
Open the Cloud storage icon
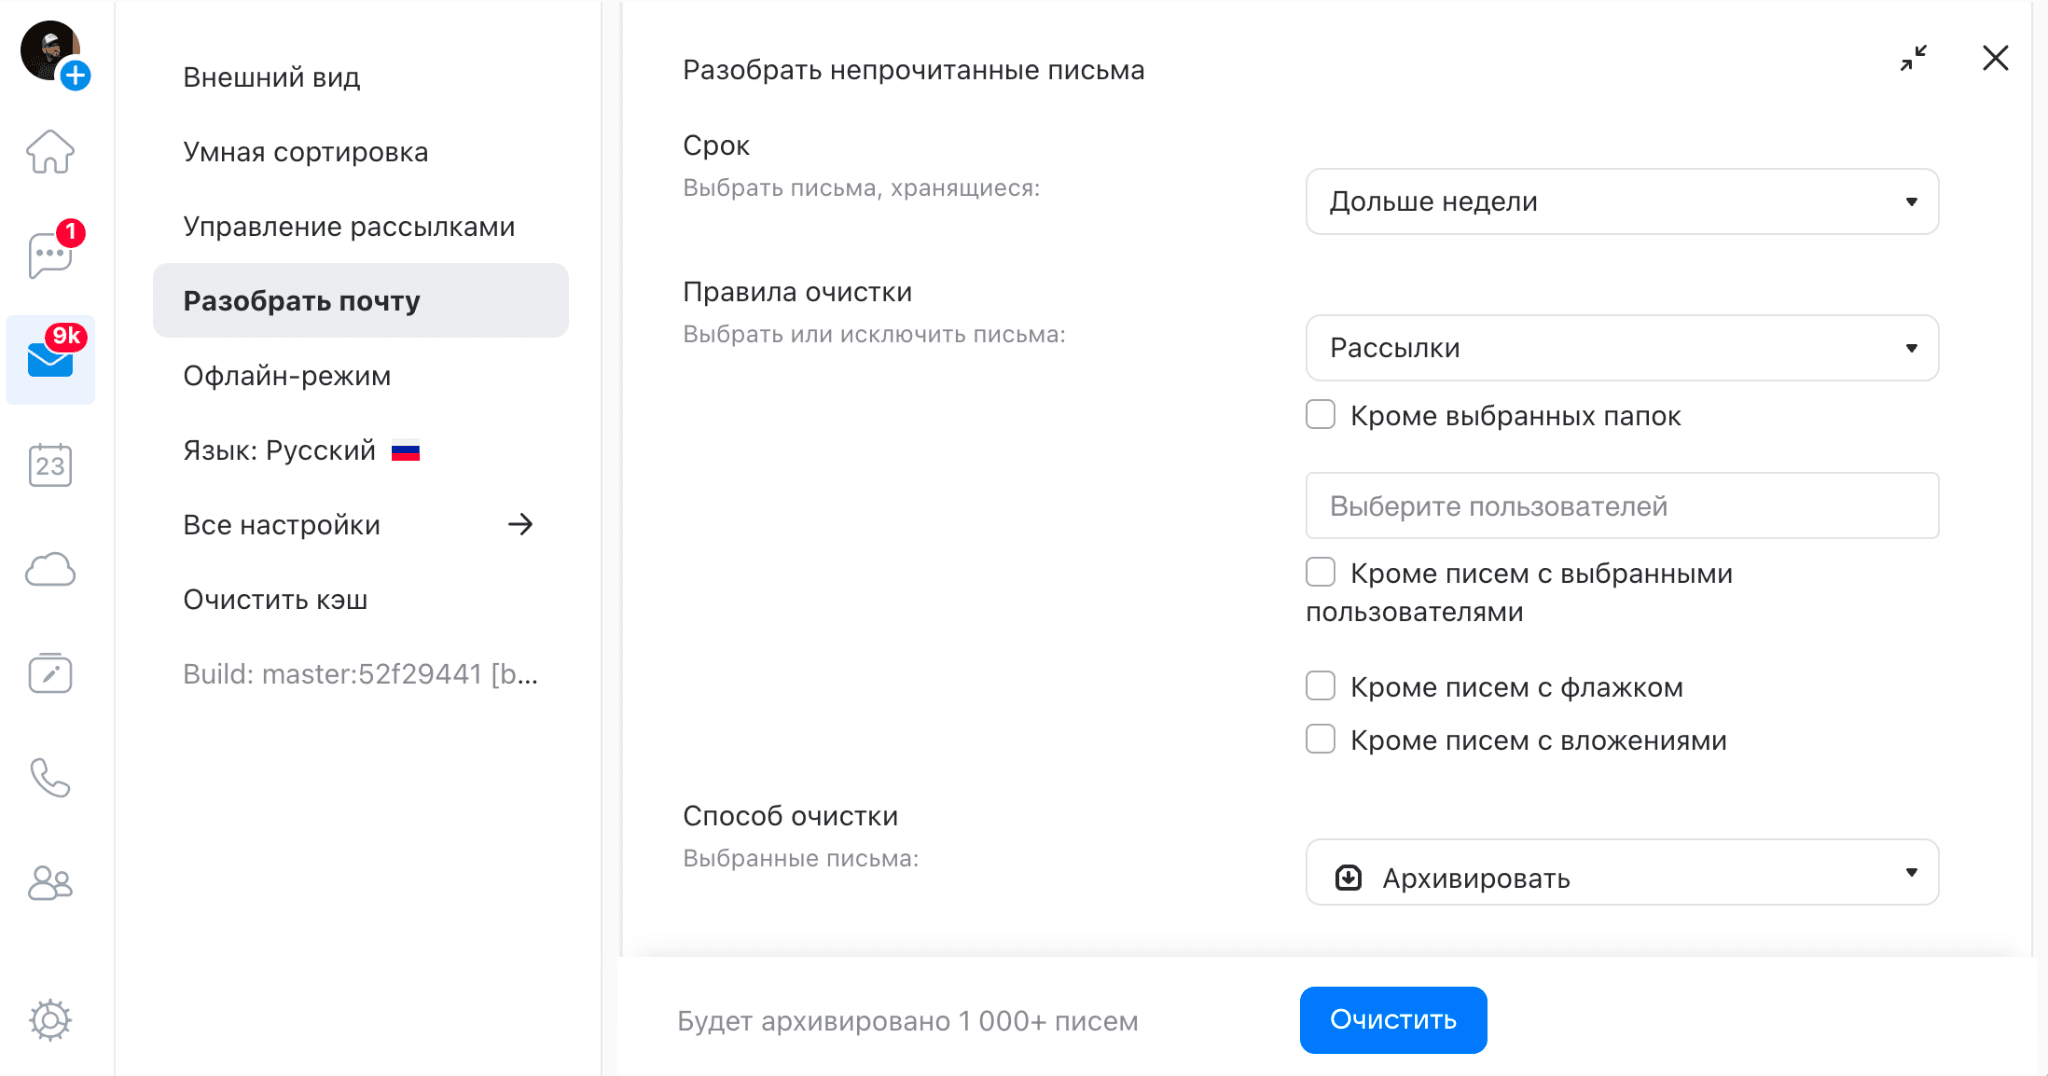point(50,570)
